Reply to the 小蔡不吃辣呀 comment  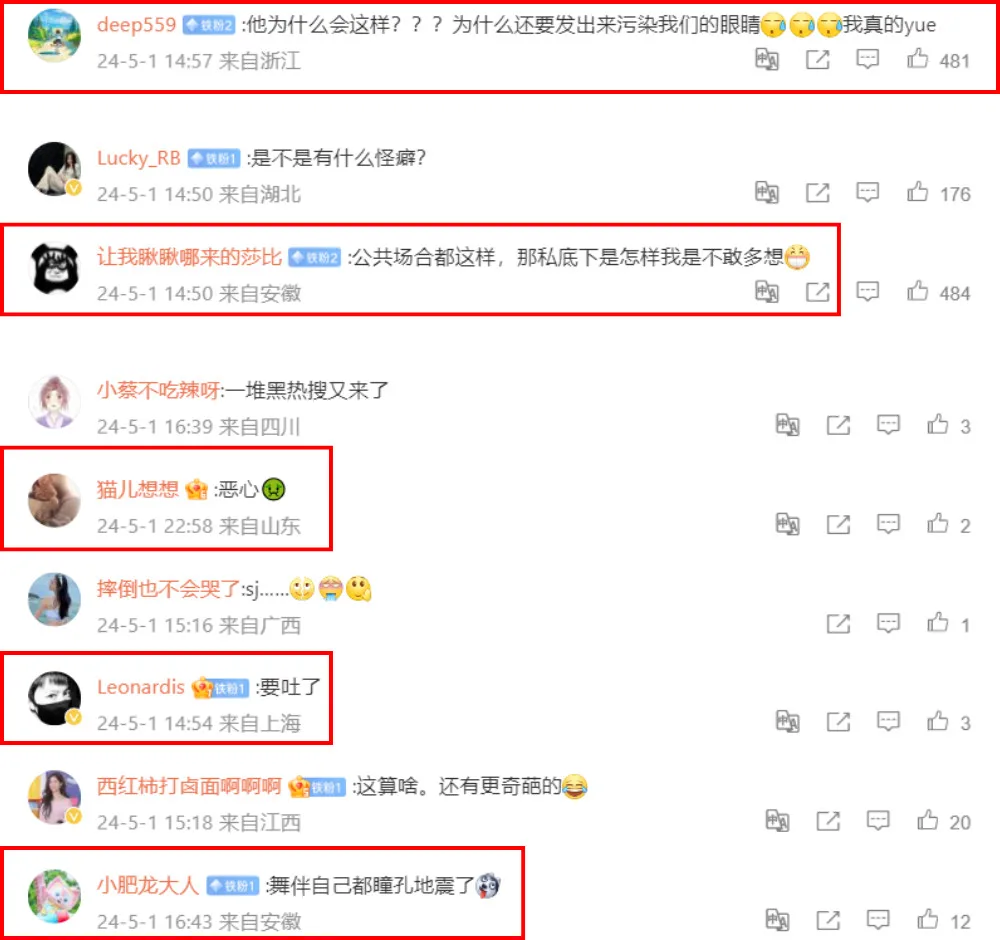888,425
